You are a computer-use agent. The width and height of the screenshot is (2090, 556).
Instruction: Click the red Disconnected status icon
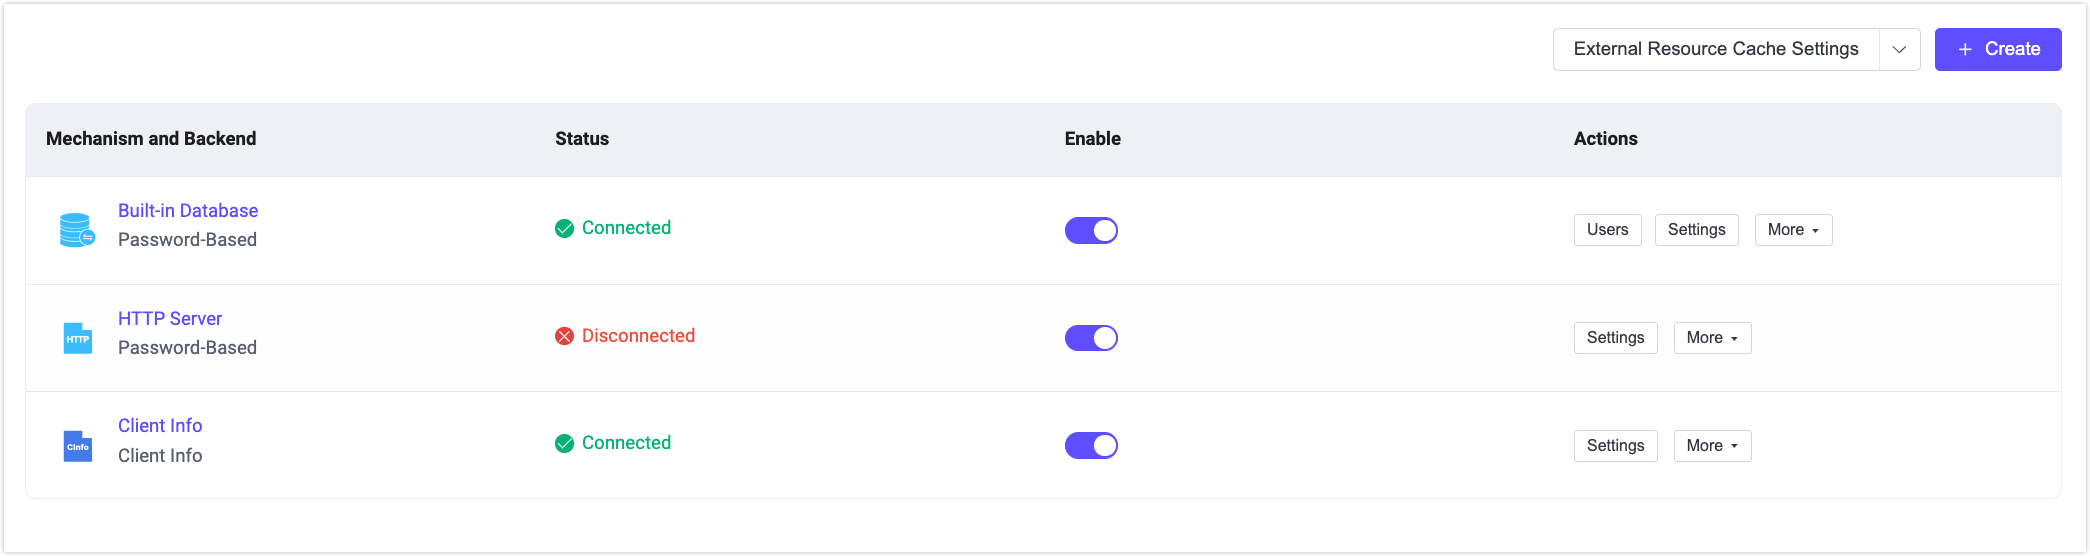point(564,336)
